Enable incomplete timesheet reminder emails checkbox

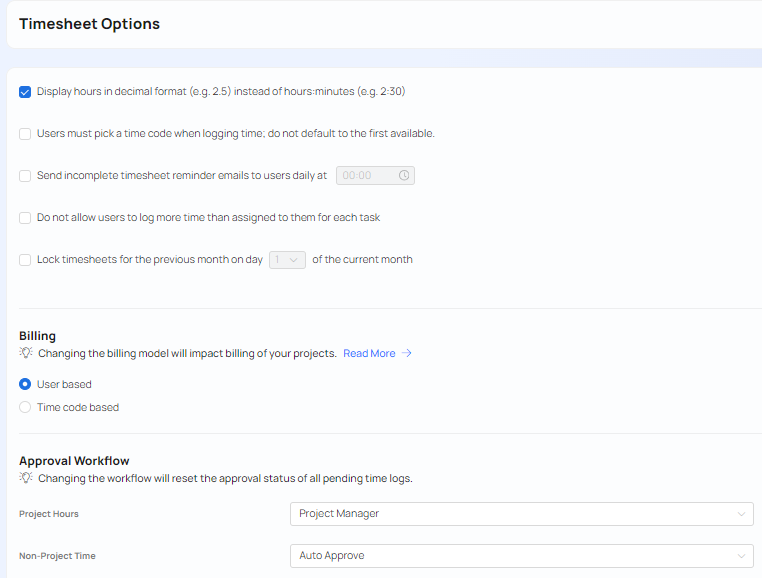[x=25, y=176]
